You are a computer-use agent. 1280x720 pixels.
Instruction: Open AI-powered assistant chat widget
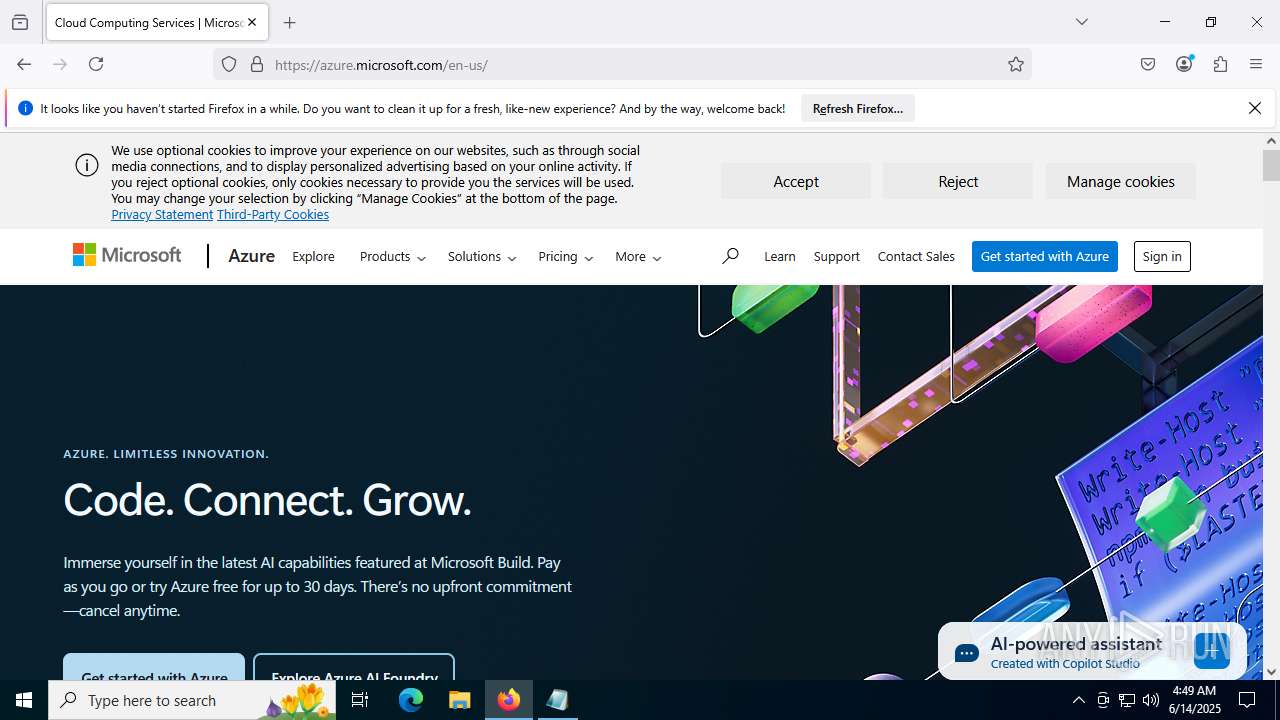[x=1092, y=651]
